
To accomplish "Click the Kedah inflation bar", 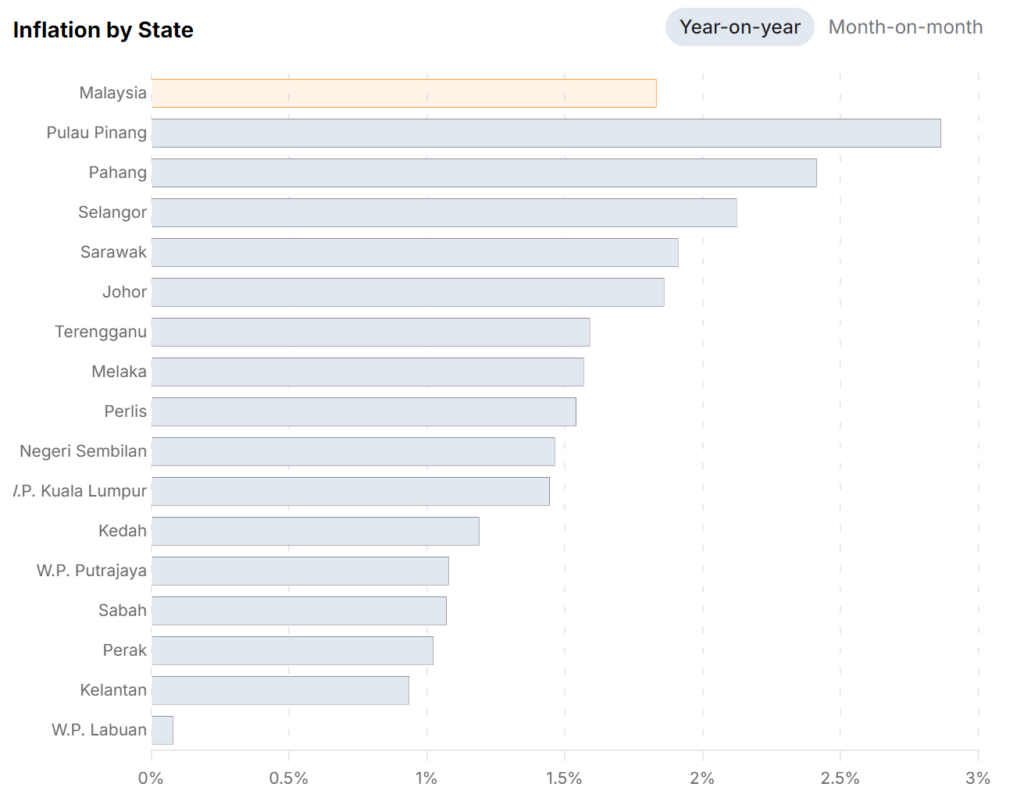I will point(315,531).
